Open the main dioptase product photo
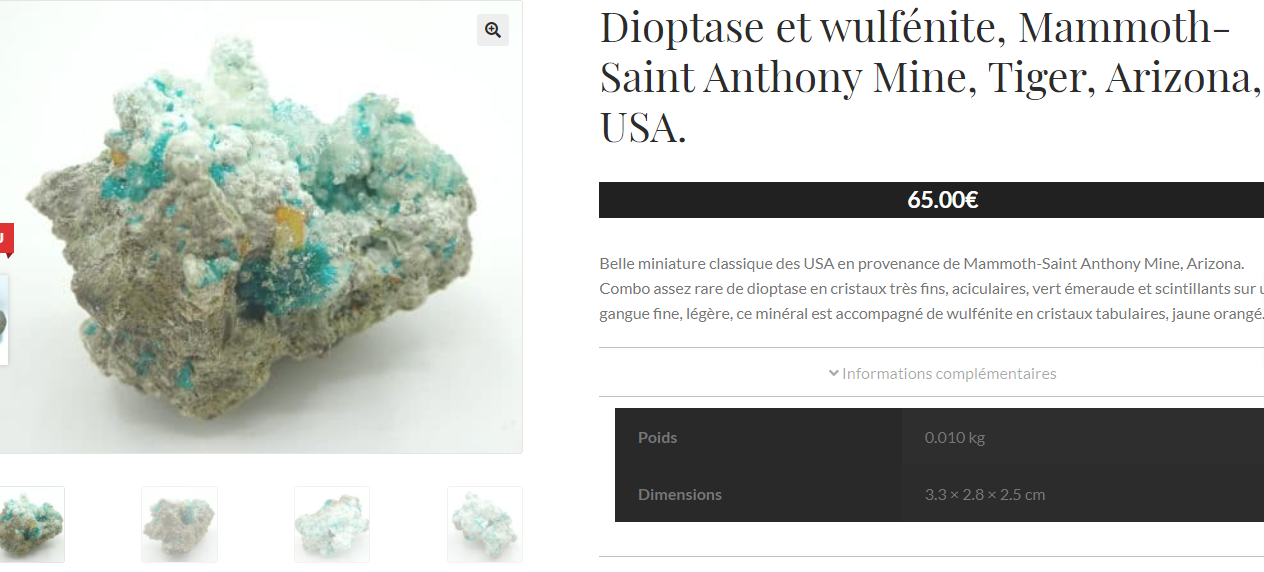This screenshot has height=572, width=1264. click(x=260, y=227)
